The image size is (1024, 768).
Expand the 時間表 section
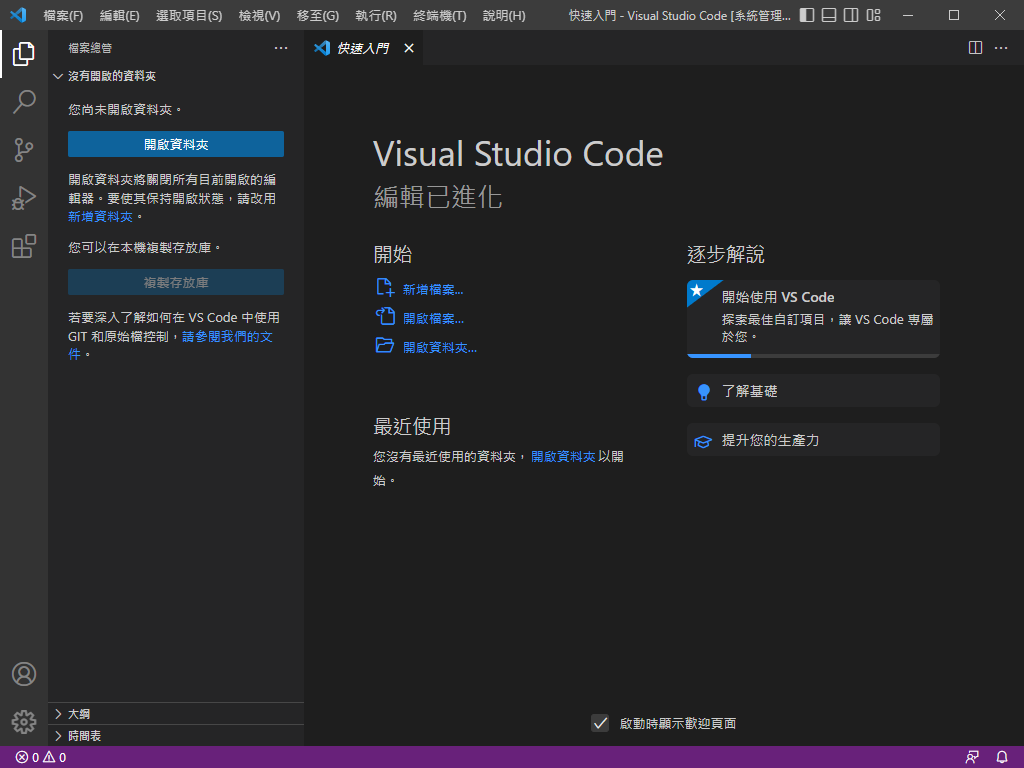[x=58, y=736]
